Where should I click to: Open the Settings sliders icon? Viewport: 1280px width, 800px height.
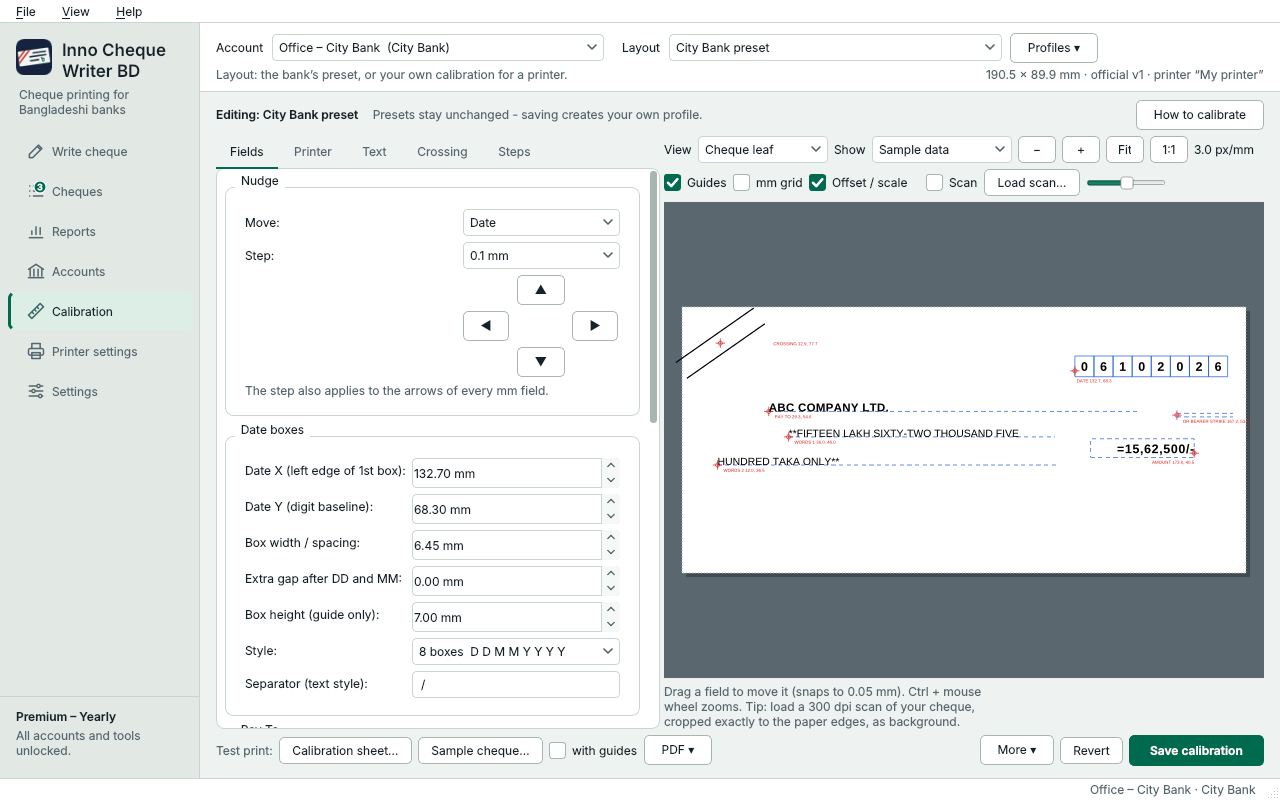[x=36, y=392]
